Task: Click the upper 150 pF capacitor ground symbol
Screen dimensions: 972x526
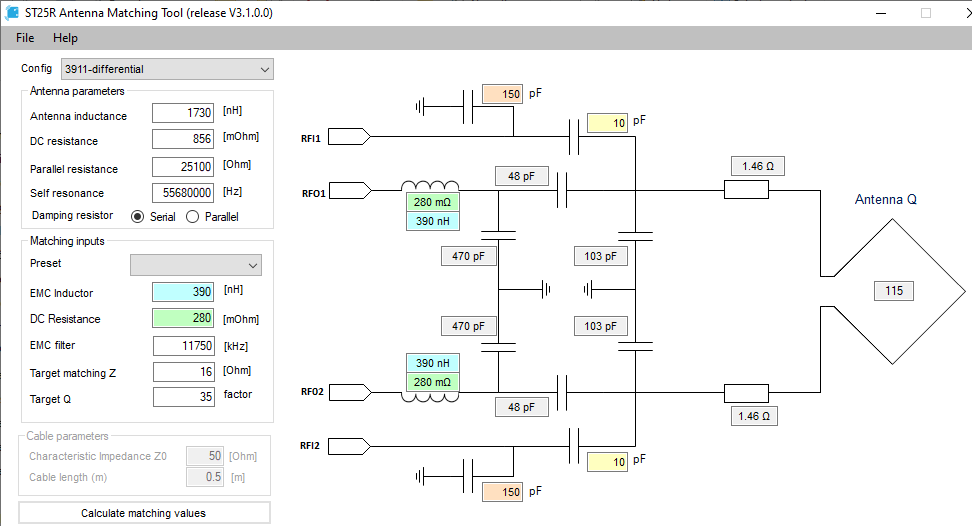Action: click(420, 107)
